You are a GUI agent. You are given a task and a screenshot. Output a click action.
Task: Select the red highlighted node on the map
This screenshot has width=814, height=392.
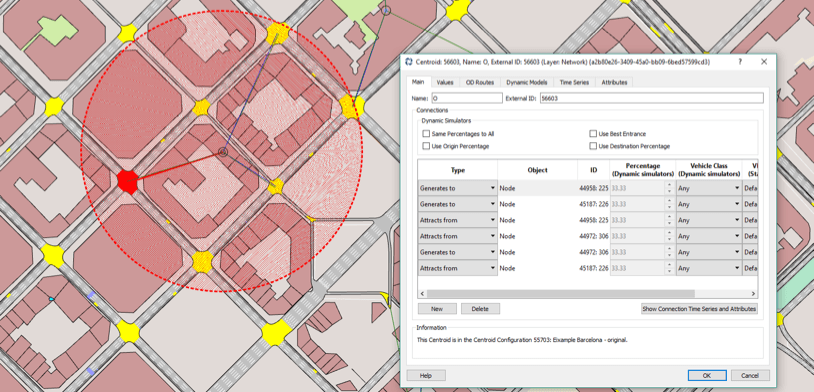127,182
